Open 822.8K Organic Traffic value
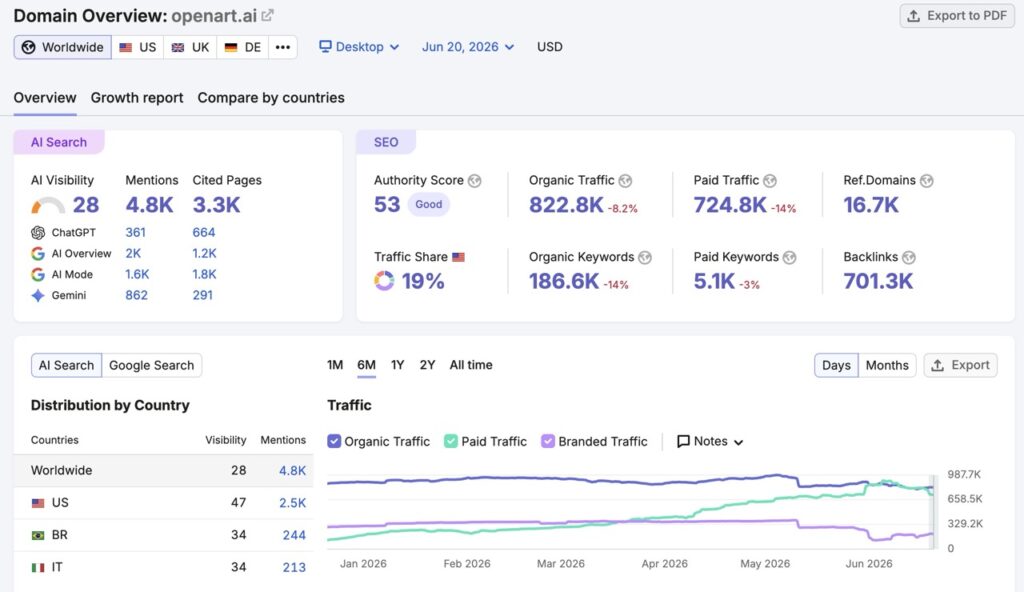Viewport: 1024px width, 592px height. pos(566,205)
